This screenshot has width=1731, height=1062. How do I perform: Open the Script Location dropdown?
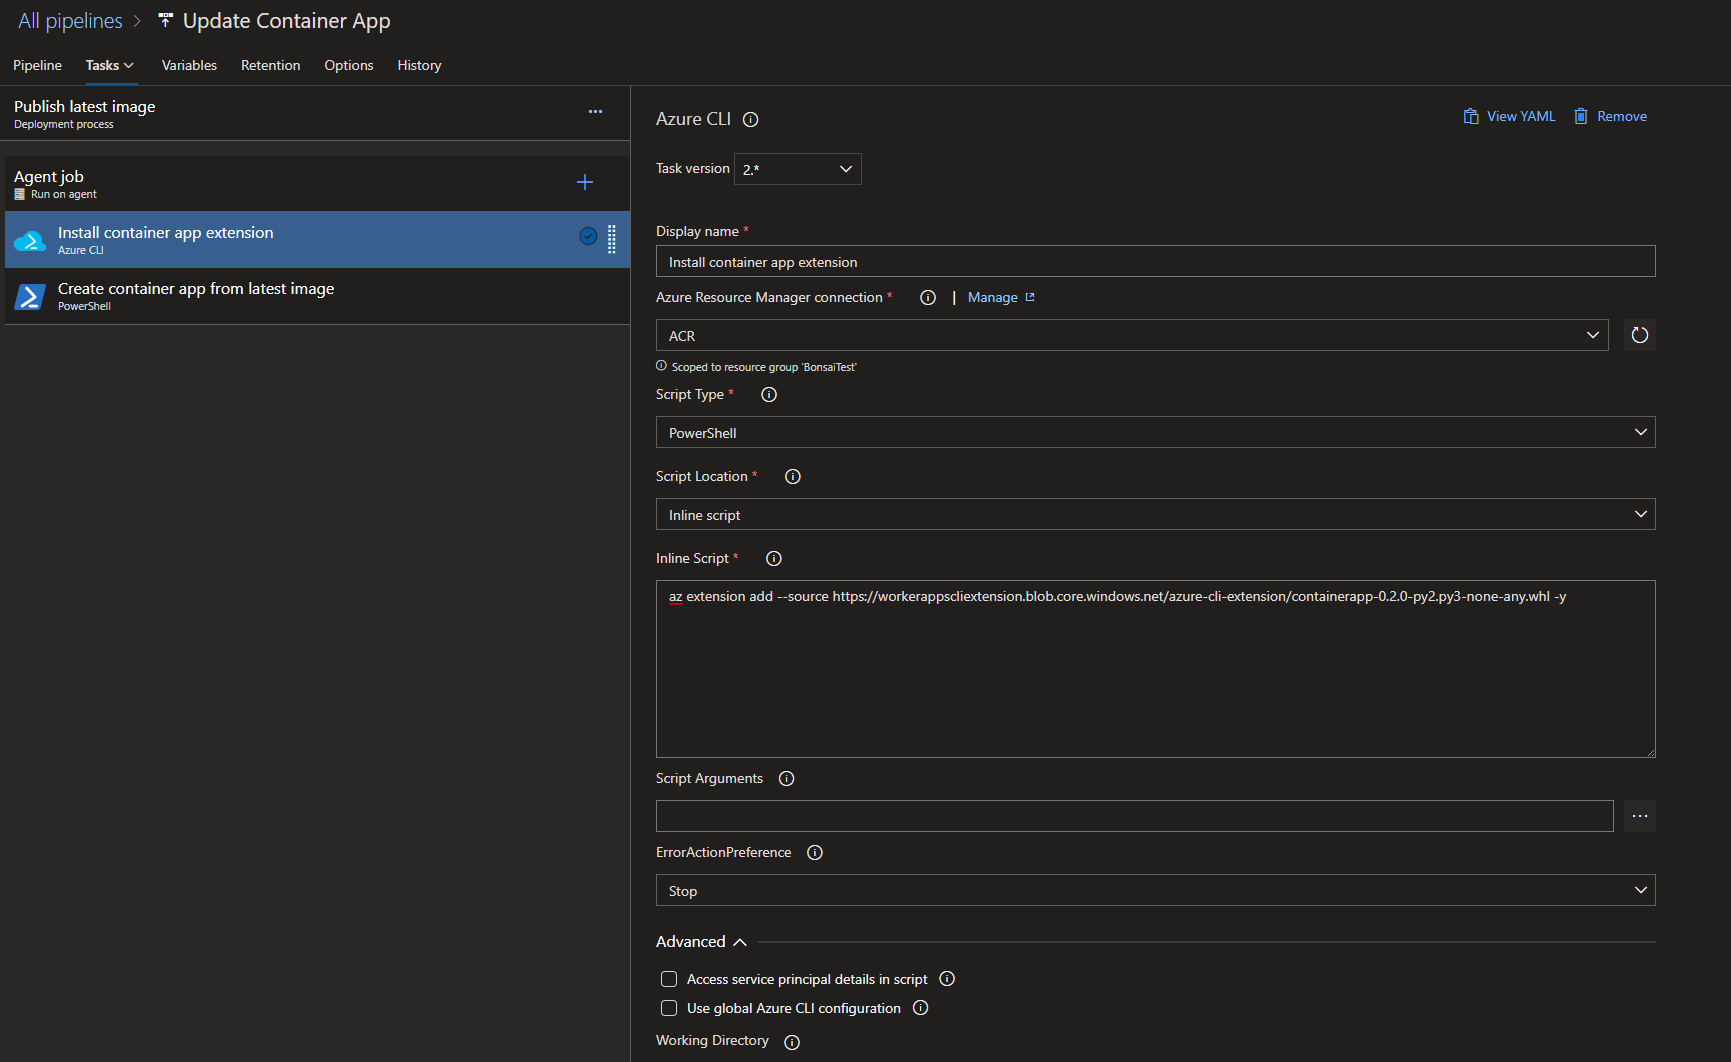tap(1156, 514)
